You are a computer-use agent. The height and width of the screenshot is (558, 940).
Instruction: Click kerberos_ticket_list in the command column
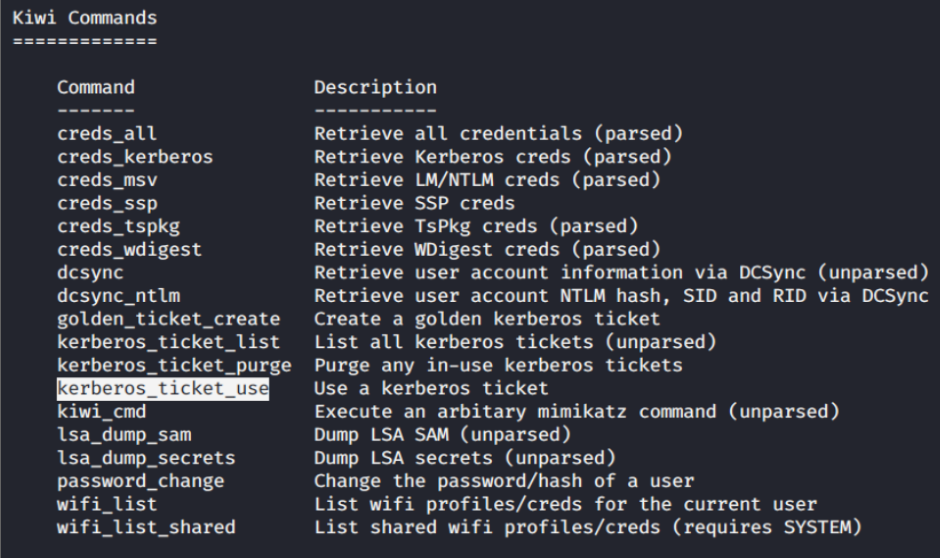point(163,341)
